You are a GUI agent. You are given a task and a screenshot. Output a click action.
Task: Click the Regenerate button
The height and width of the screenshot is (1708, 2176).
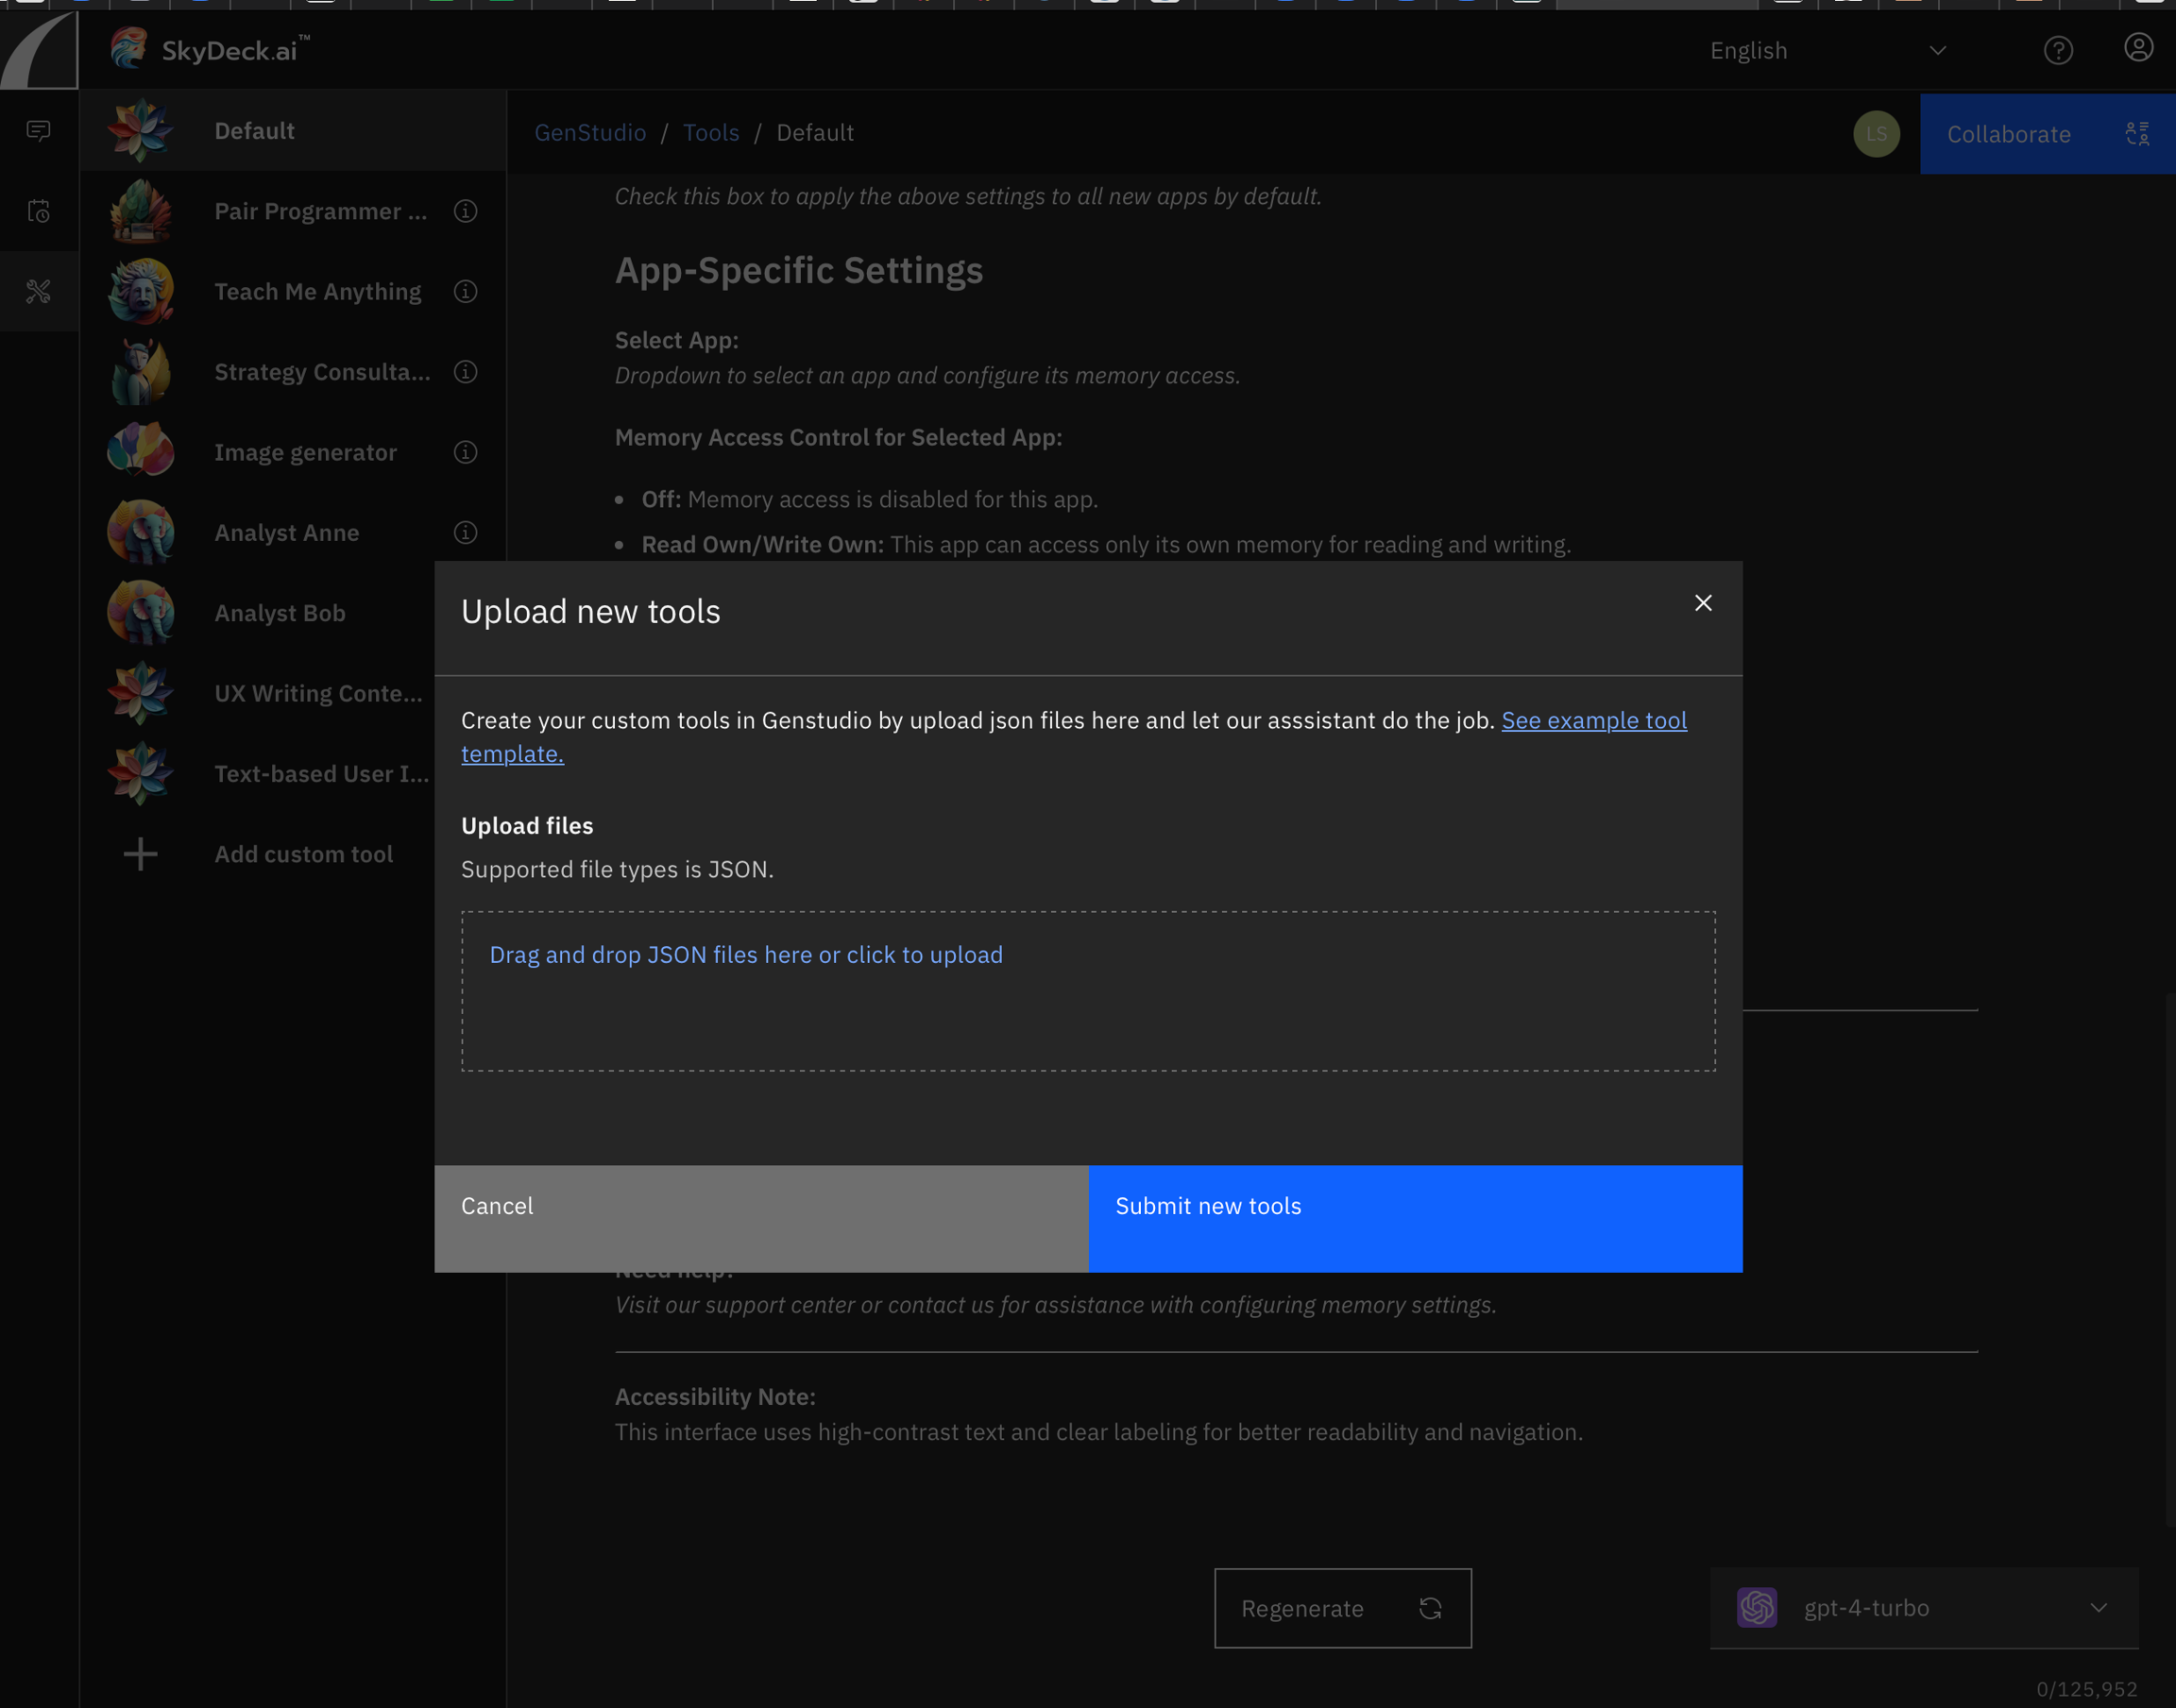[x=1342, y=1608]
